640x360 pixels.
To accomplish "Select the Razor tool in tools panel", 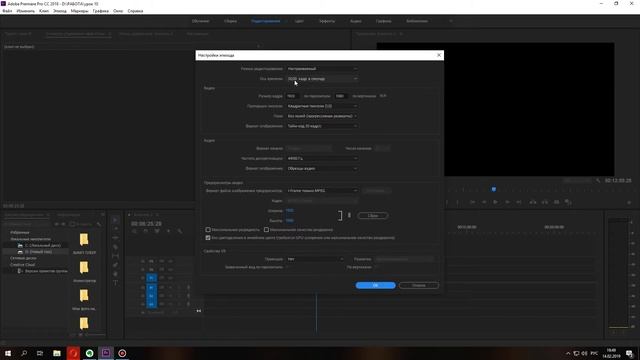I will (x=116, y=247).
